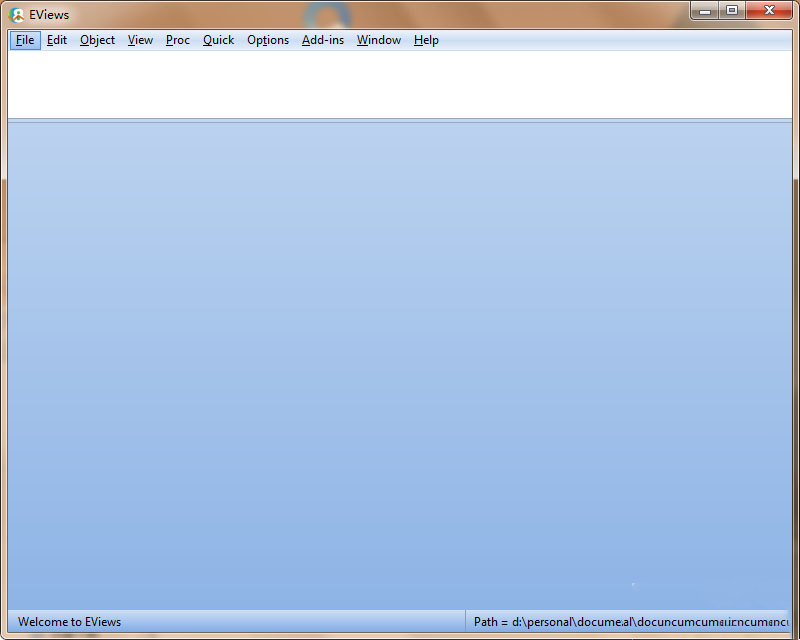Click the EViews title bar text

tap(48, 14)
